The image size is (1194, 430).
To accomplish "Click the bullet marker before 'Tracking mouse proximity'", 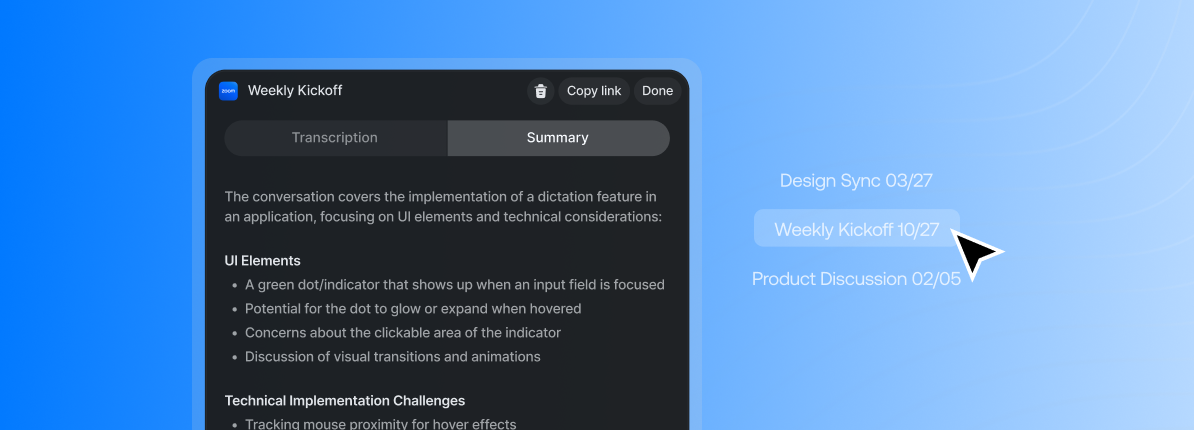I will point(234,424).
